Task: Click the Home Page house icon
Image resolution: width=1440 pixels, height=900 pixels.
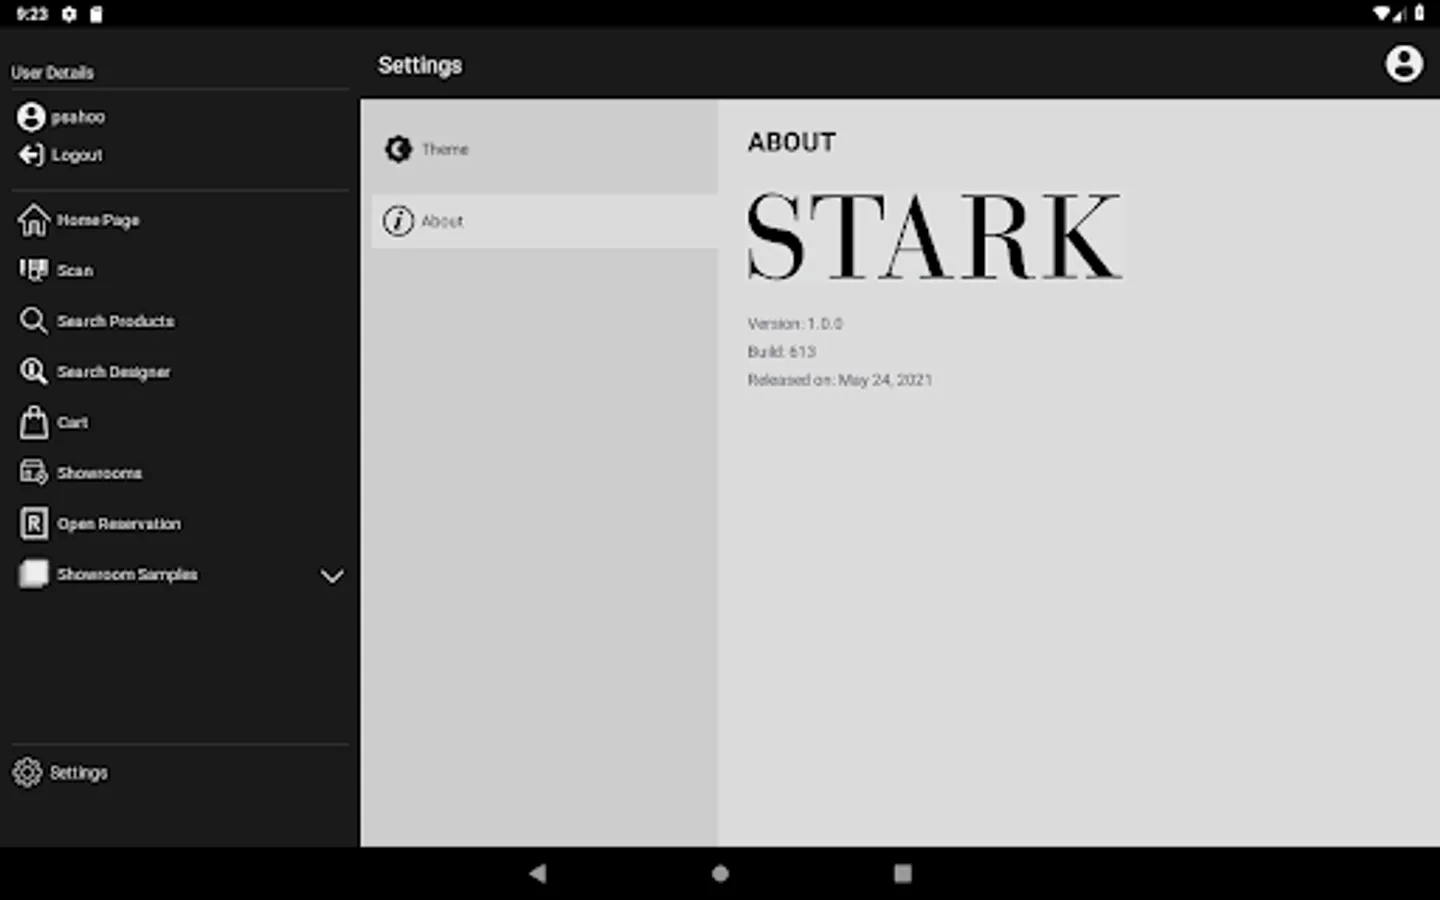Action: 33,220
